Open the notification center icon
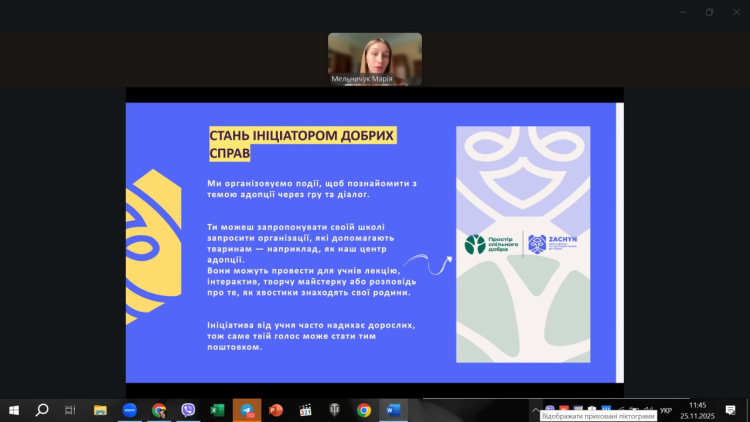This screenshot has height=422, width=750. pos(731,410)
